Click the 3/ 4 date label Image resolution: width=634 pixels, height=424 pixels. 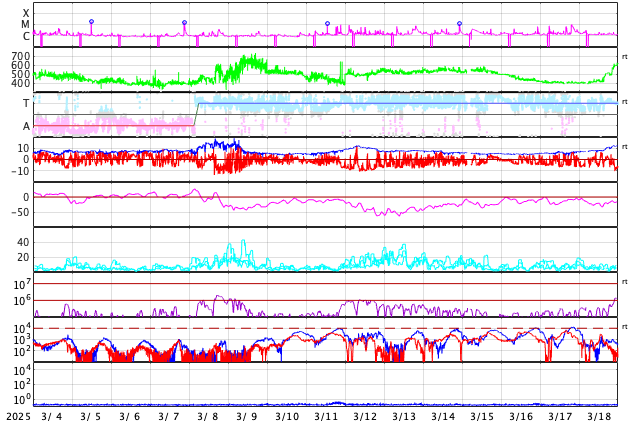52,416
